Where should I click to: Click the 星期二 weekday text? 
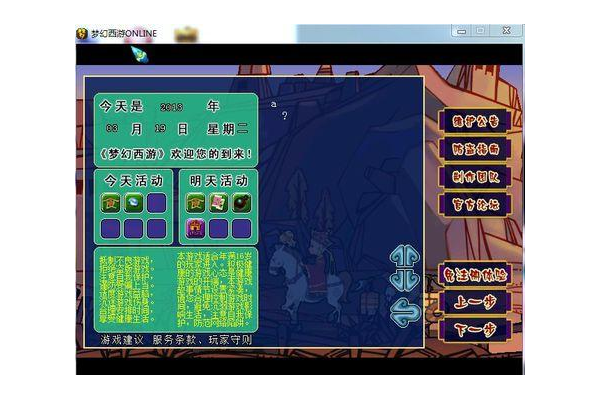click(228, 129)
